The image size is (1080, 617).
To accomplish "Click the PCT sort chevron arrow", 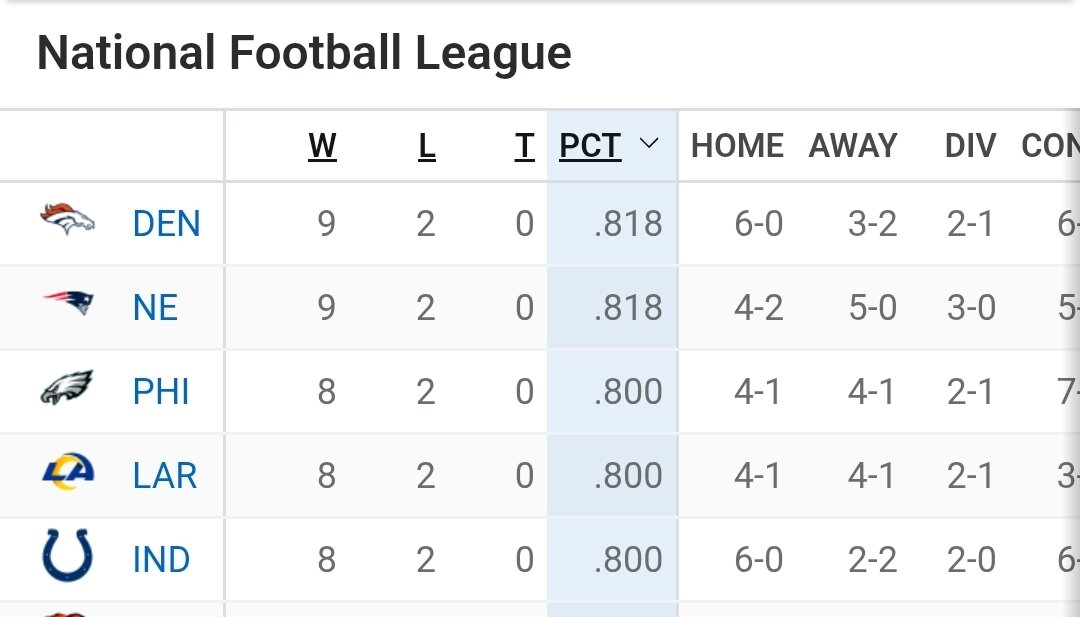I will 649,144.
